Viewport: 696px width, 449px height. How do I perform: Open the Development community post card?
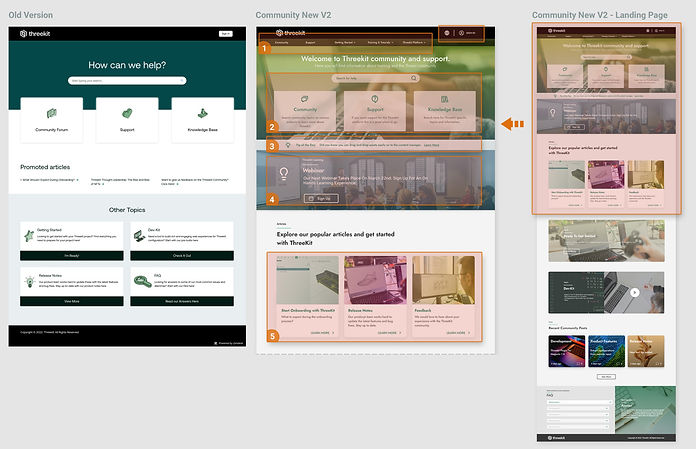click(567, 351)
